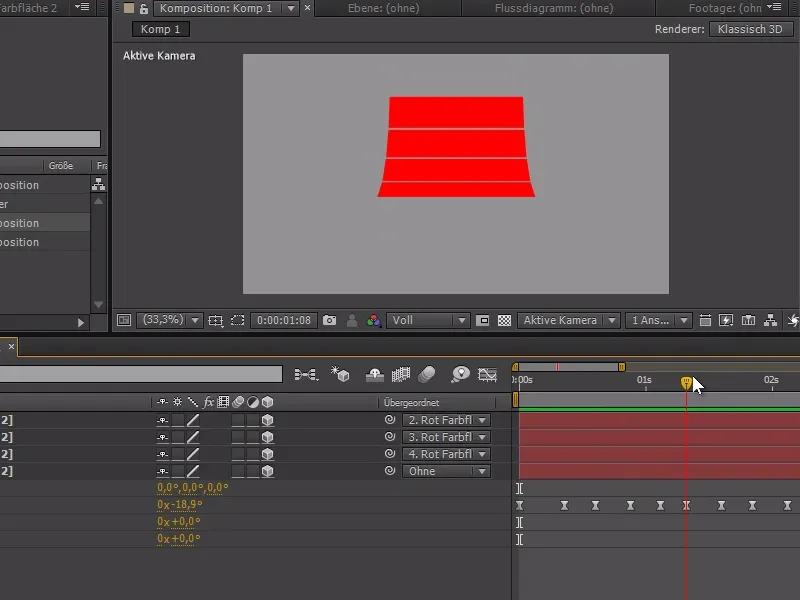Open dropdown arrow next to Komposition: Komp 1
The image size is (800, 600).
coord(291,8)
